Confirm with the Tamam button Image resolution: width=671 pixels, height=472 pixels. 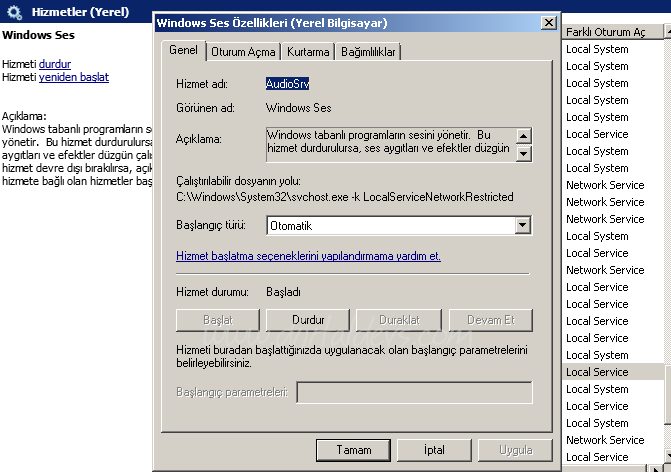point(351,450)
